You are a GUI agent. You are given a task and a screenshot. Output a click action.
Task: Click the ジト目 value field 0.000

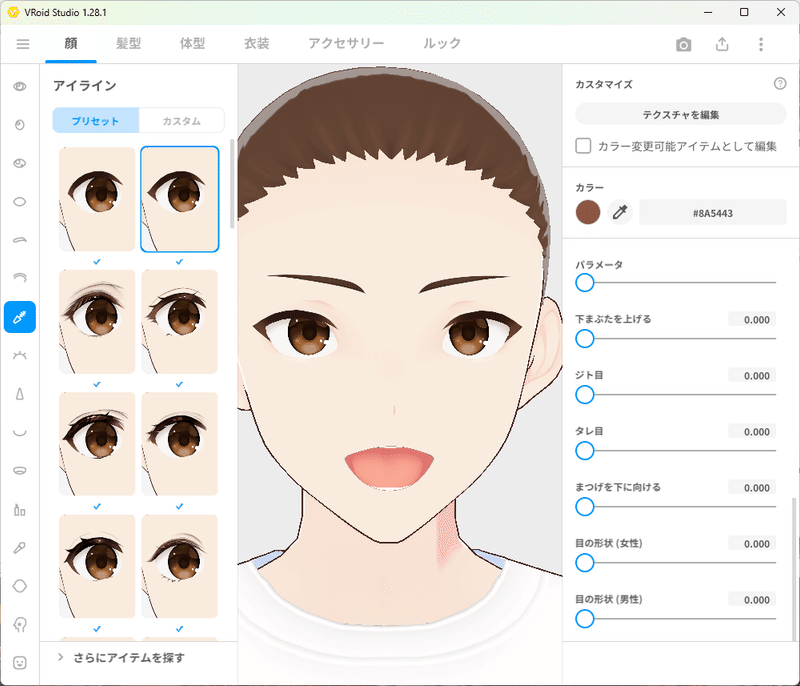[x=752, y=376]
